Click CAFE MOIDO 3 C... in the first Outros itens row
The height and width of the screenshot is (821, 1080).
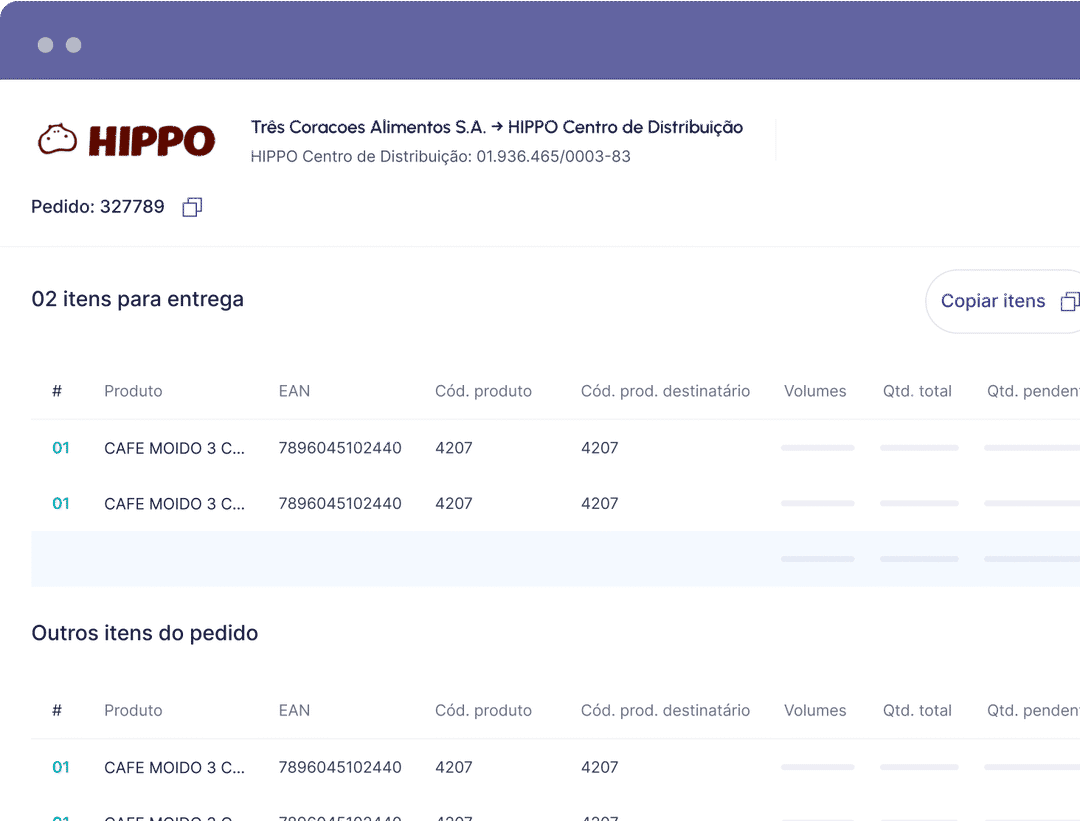(174, 767)
